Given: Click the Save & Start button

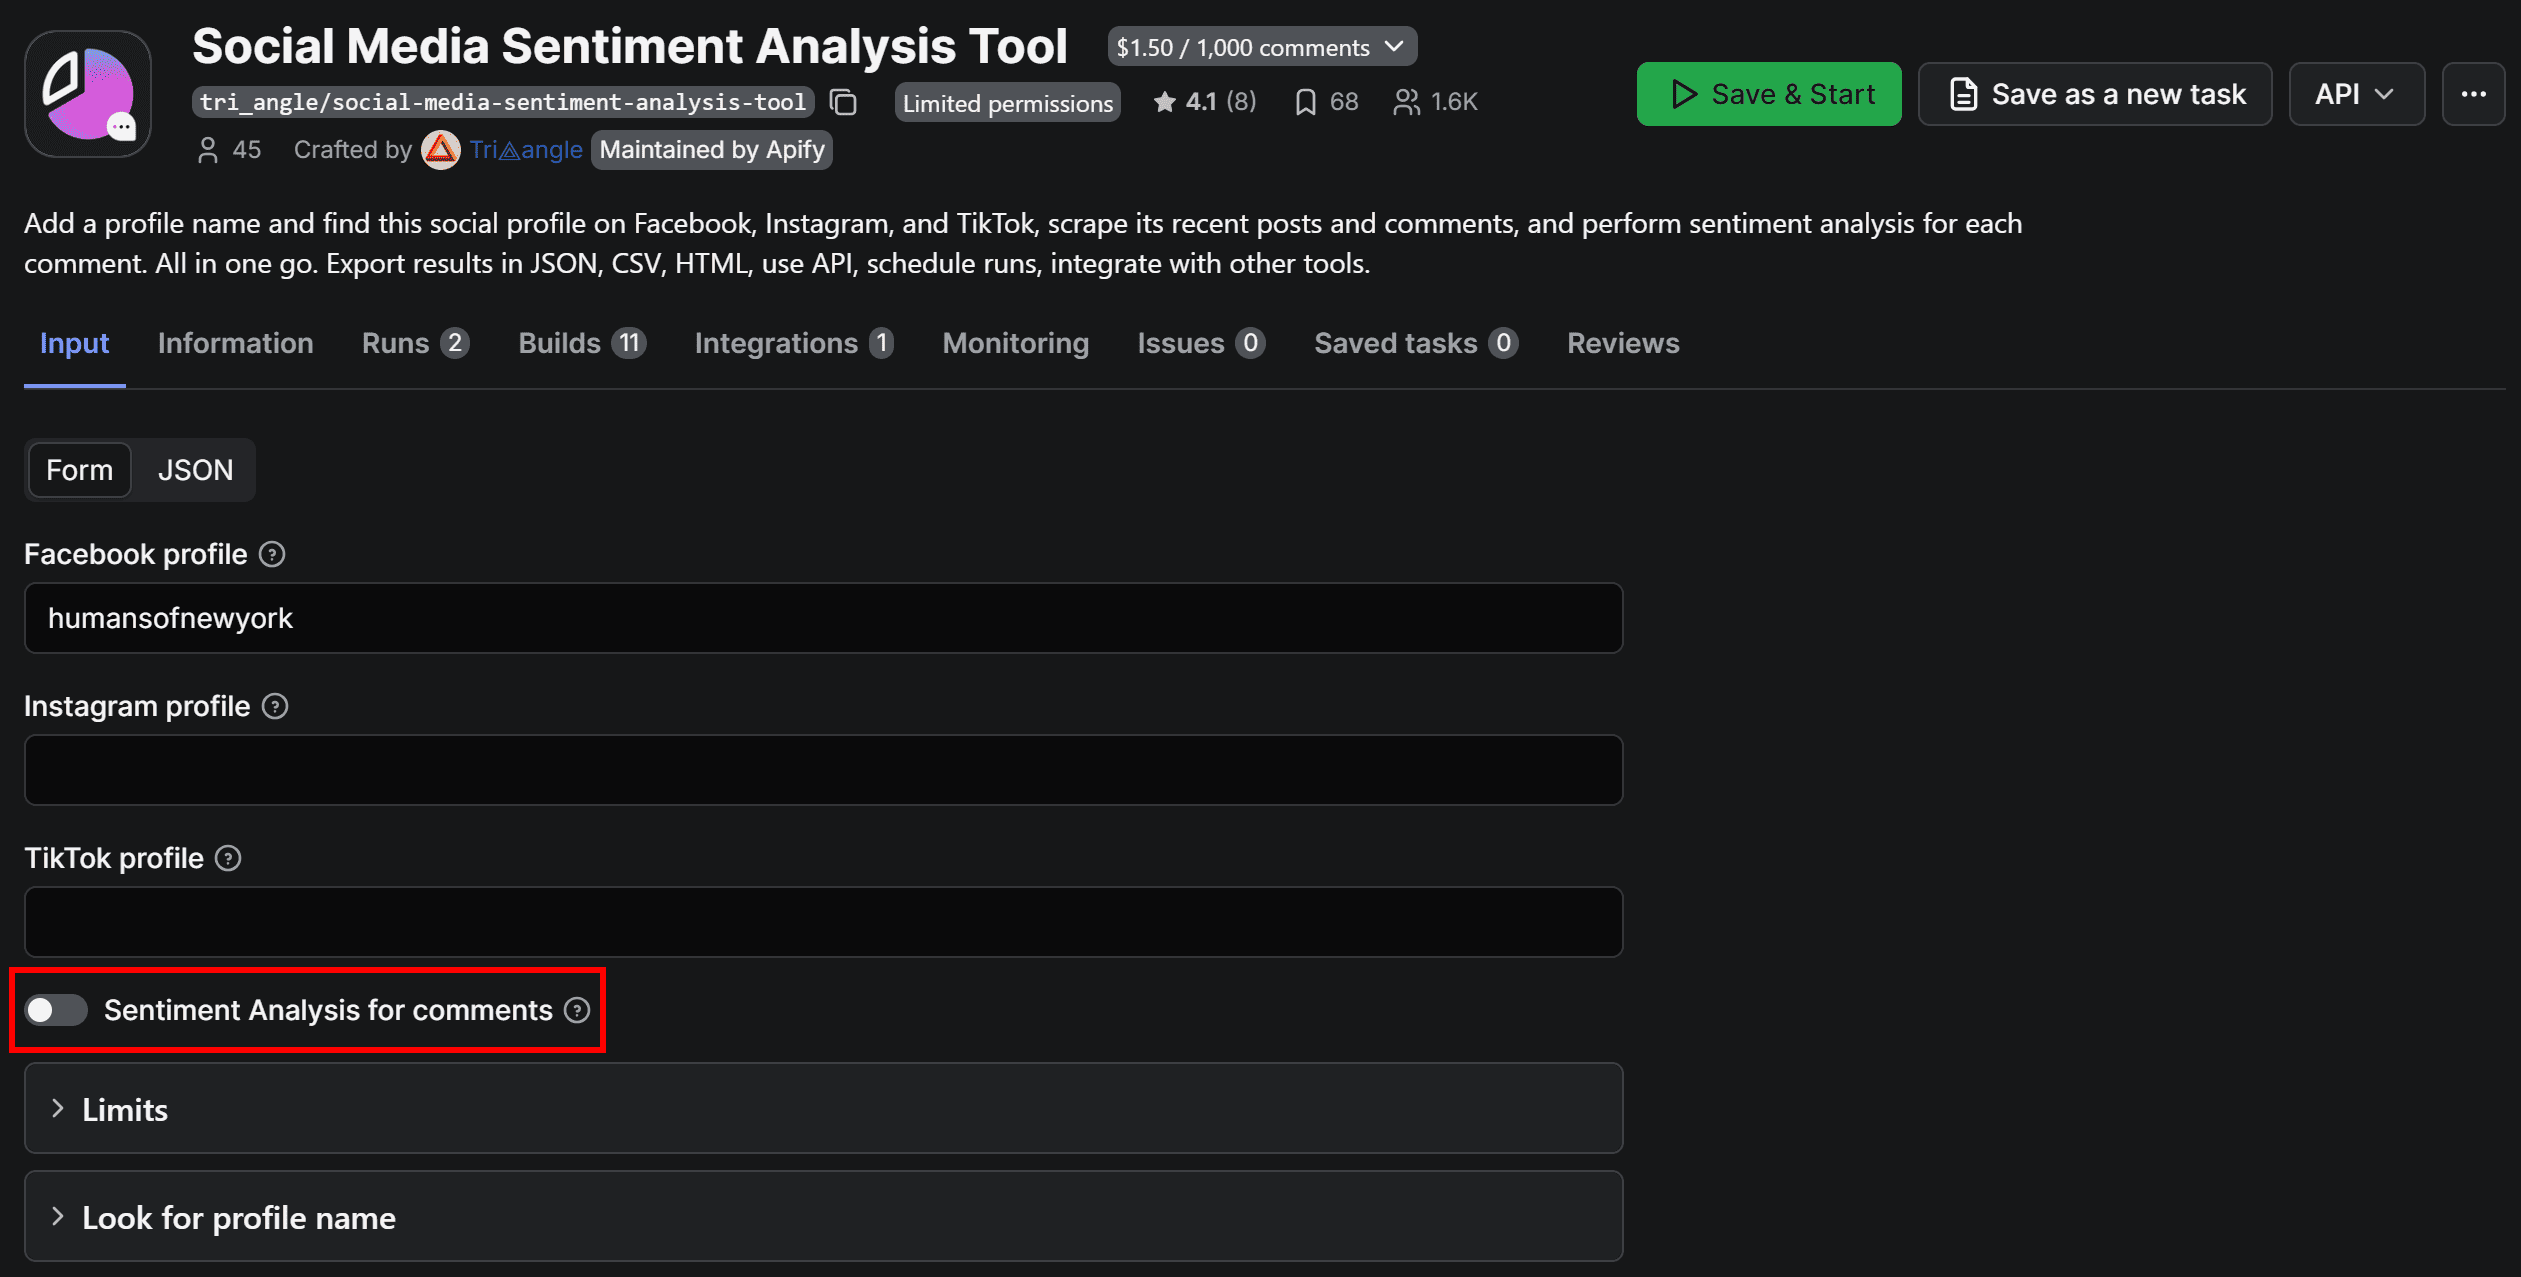Looking at the screenshot, I should 1769,93.
